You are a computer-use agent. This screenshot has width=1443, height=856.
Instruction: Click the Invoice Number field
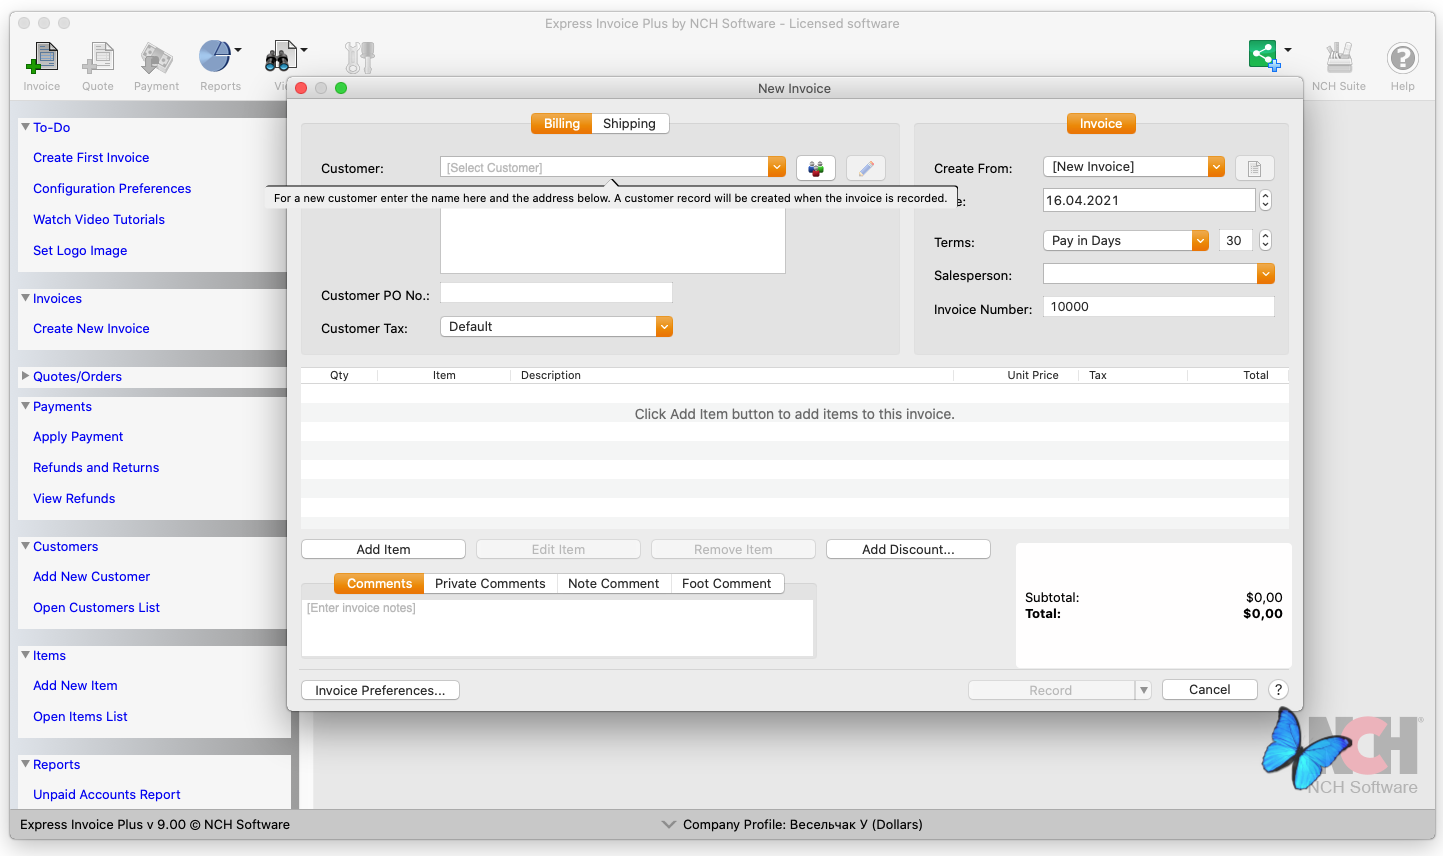click(x=1159, y=307)
